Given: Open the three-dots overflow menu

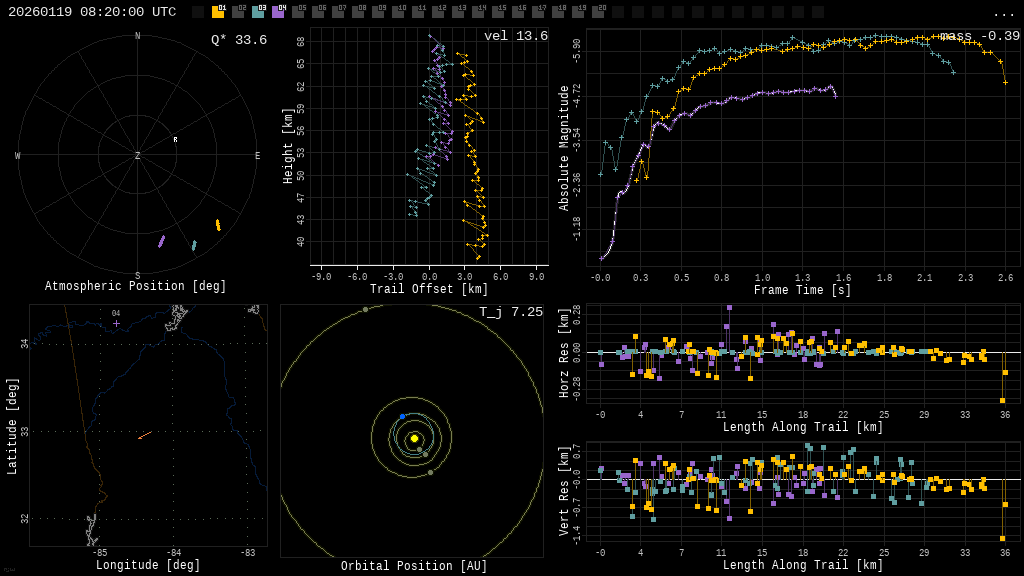Looking at the screenshot, I should click(1003, 13).
